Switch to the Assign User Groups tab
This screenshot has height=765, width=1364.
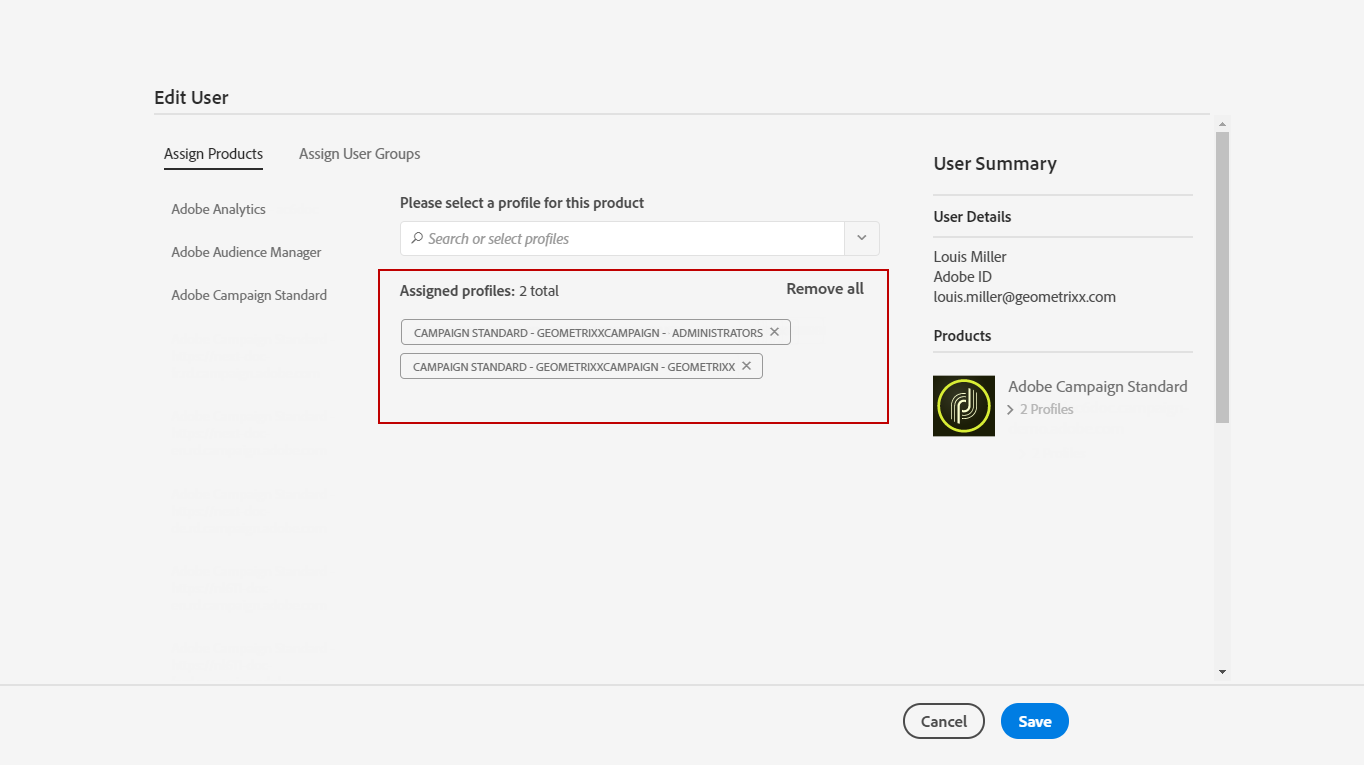(359, 154)
